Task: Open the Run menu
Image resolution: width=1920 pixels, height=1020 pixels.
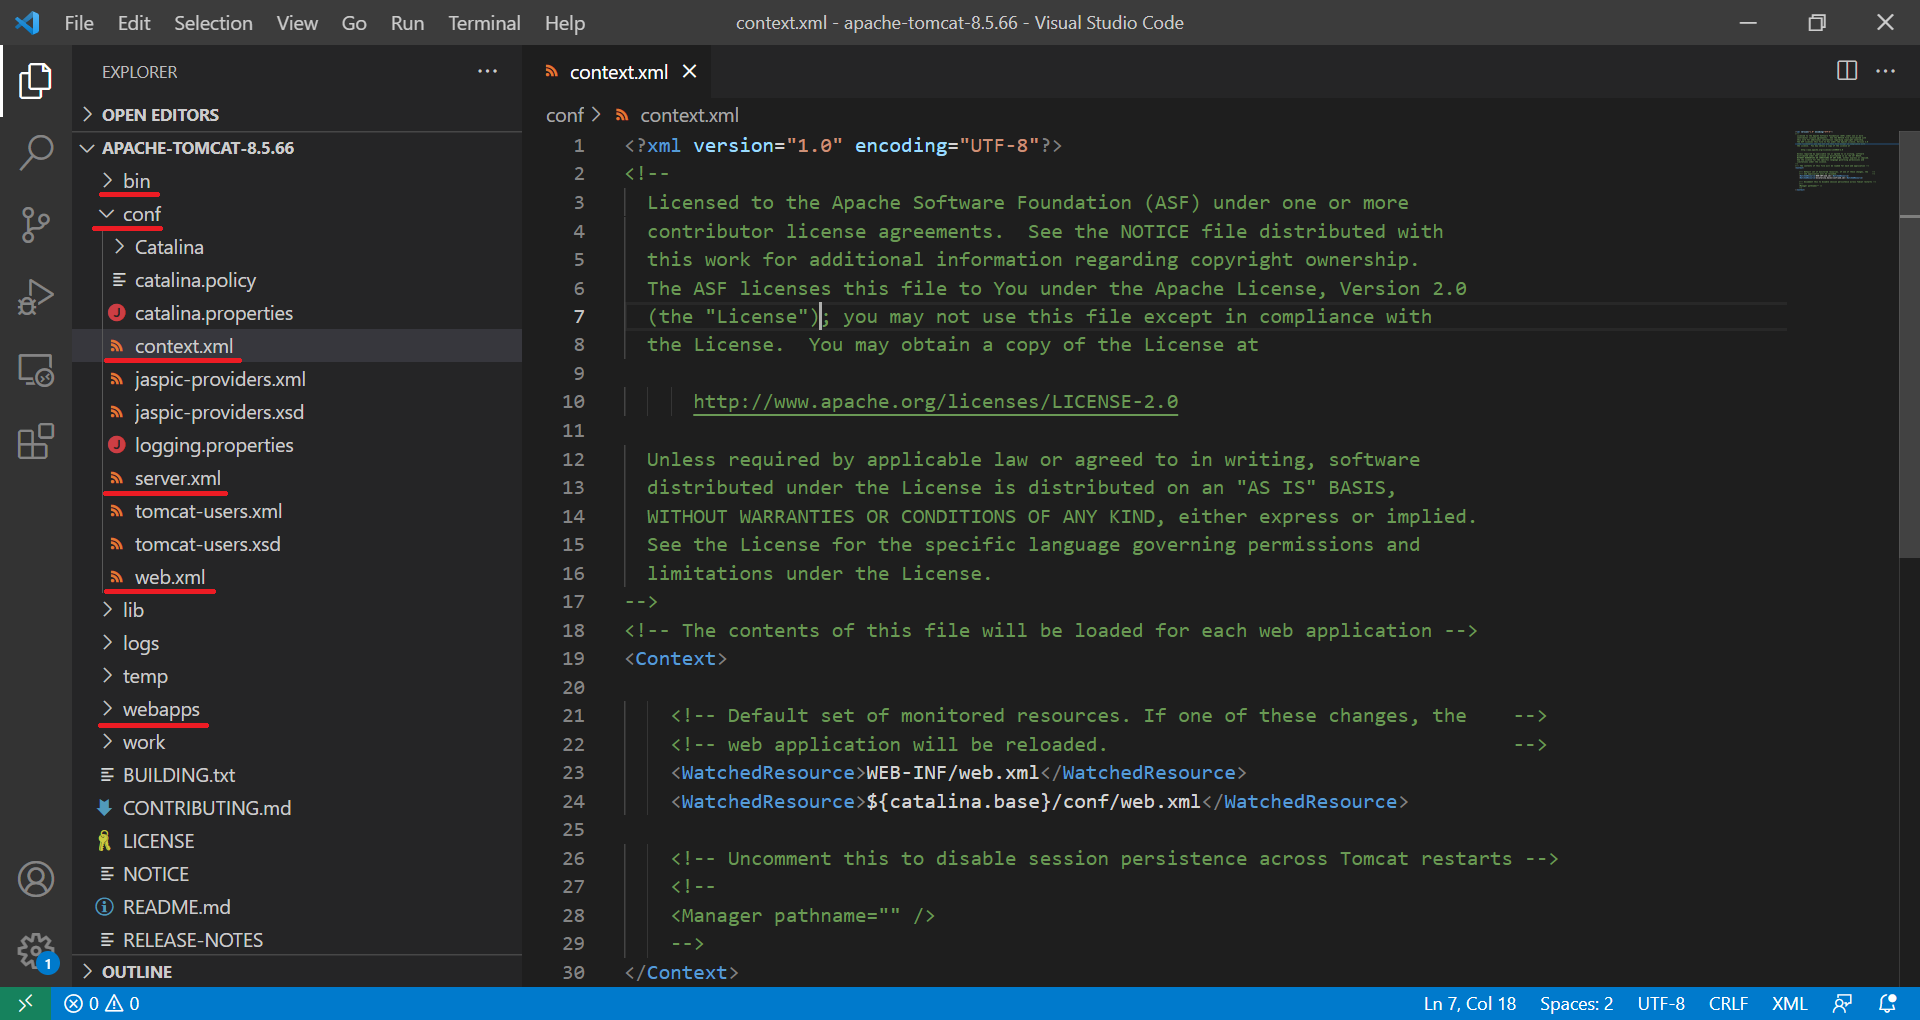Action: (x=407, y=23)
